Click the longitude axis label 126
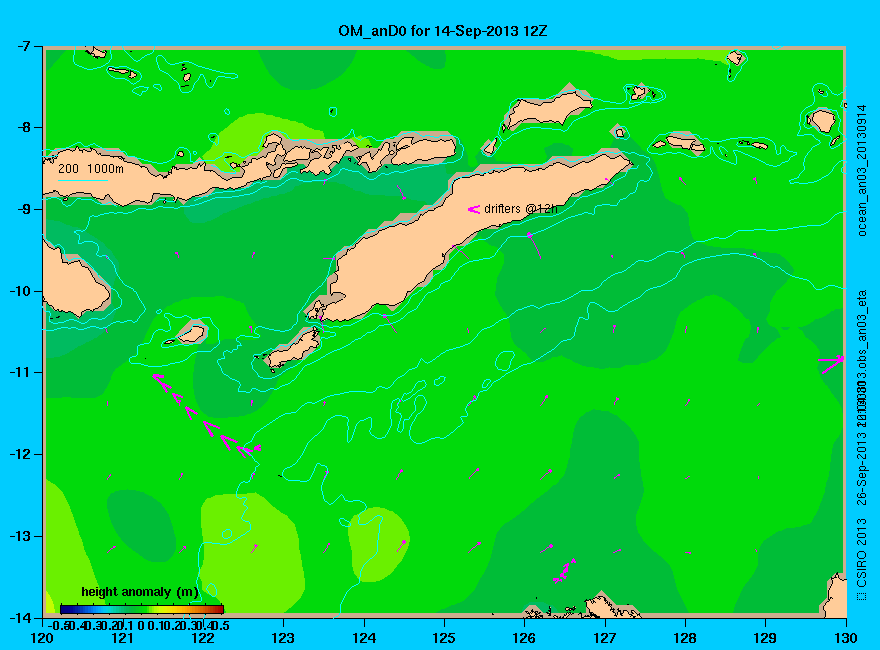The image size is (880, 650). click(524, 638)
